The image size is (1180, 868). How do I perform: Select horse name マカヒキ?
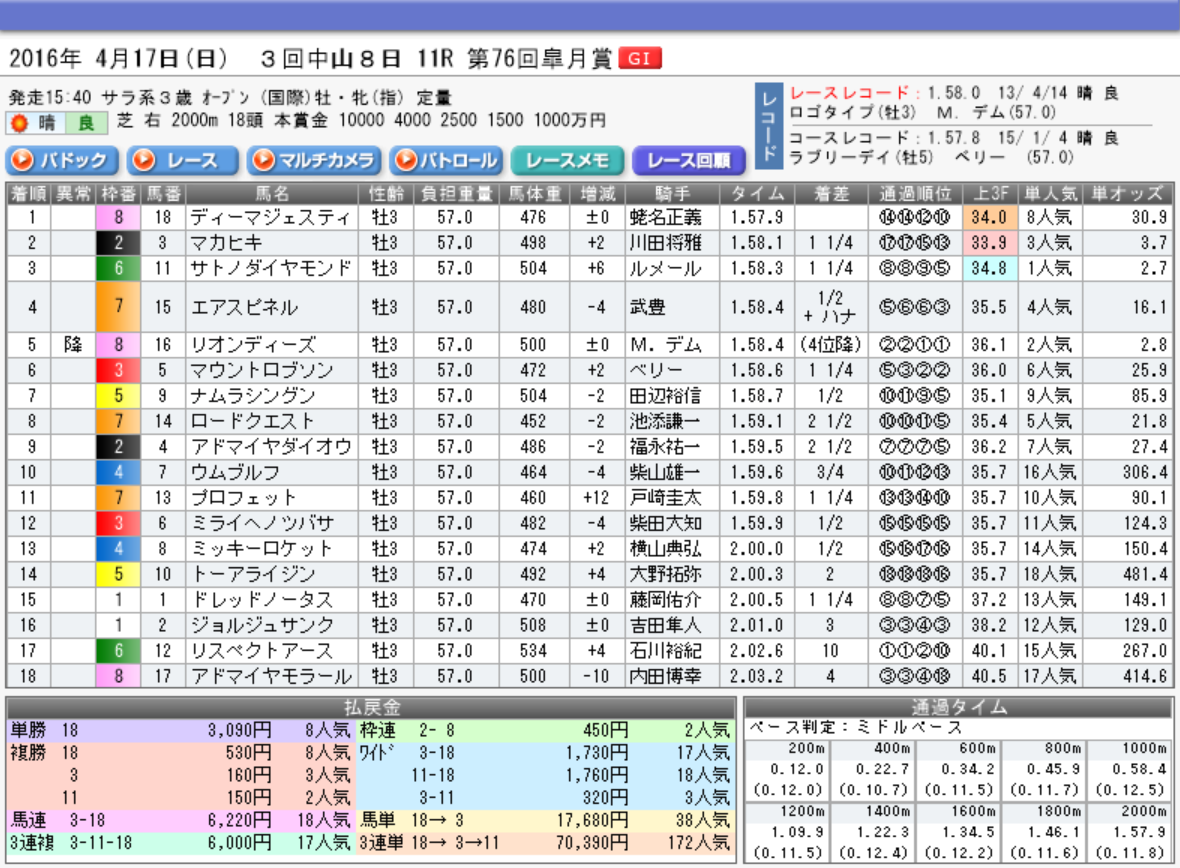point(227,243)
